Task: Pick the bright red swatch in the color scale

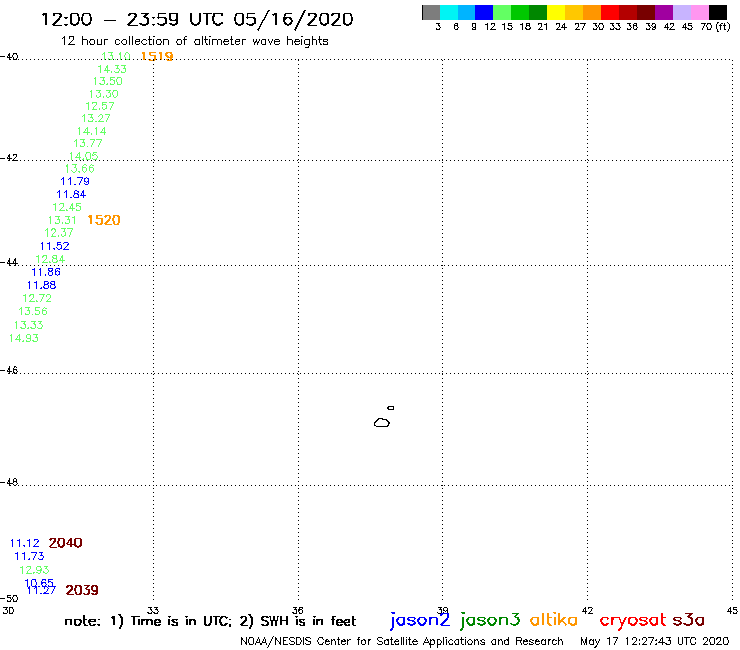Action: pos(610,12)
